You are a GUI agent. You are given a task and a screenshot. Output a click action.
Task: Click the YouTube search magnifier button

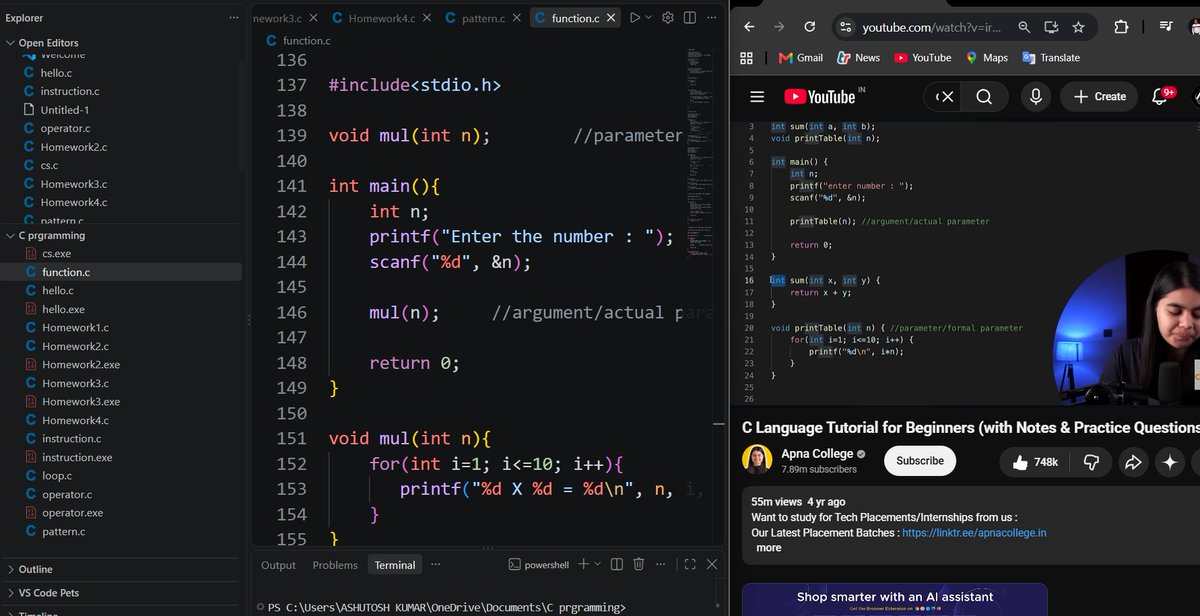tap(984, 97)
